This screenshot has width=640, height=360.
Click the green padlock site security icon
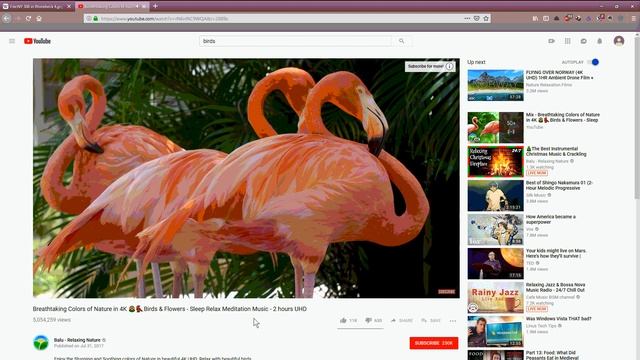pyautogui.click(x=96, y=18)
